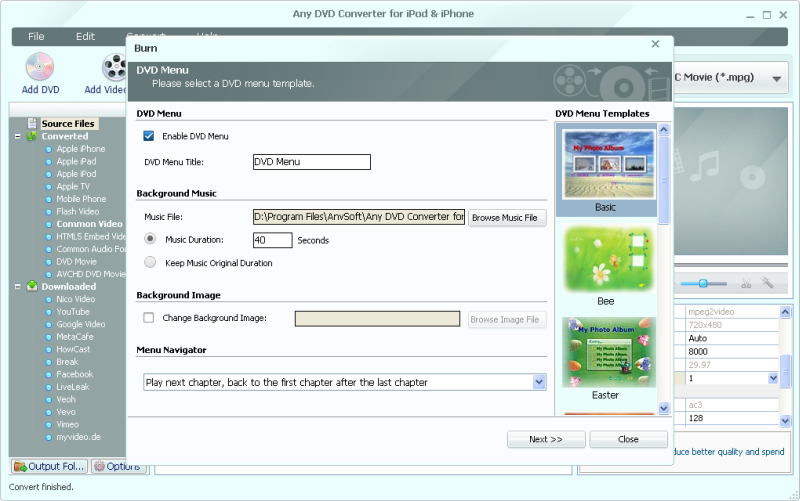Viewport: 800px width, 501px height.
Task: Click the templates list scrollbar thumb
Action: tap(664, 180)
